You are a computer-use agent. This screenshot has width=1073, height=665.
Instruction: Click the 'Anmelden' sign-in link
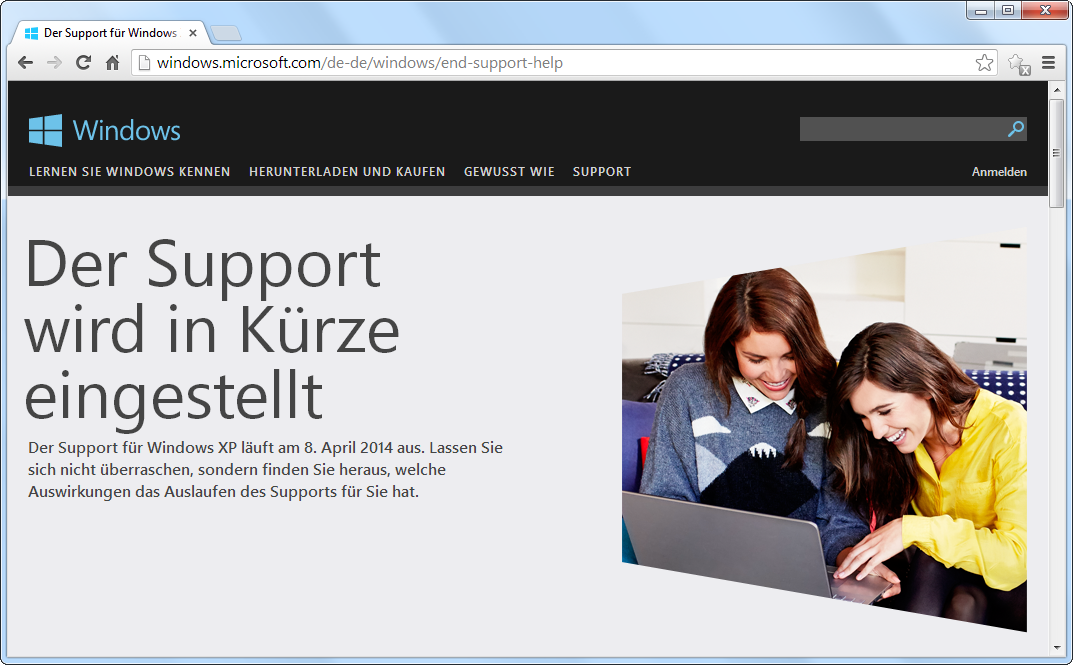[998, 172]
